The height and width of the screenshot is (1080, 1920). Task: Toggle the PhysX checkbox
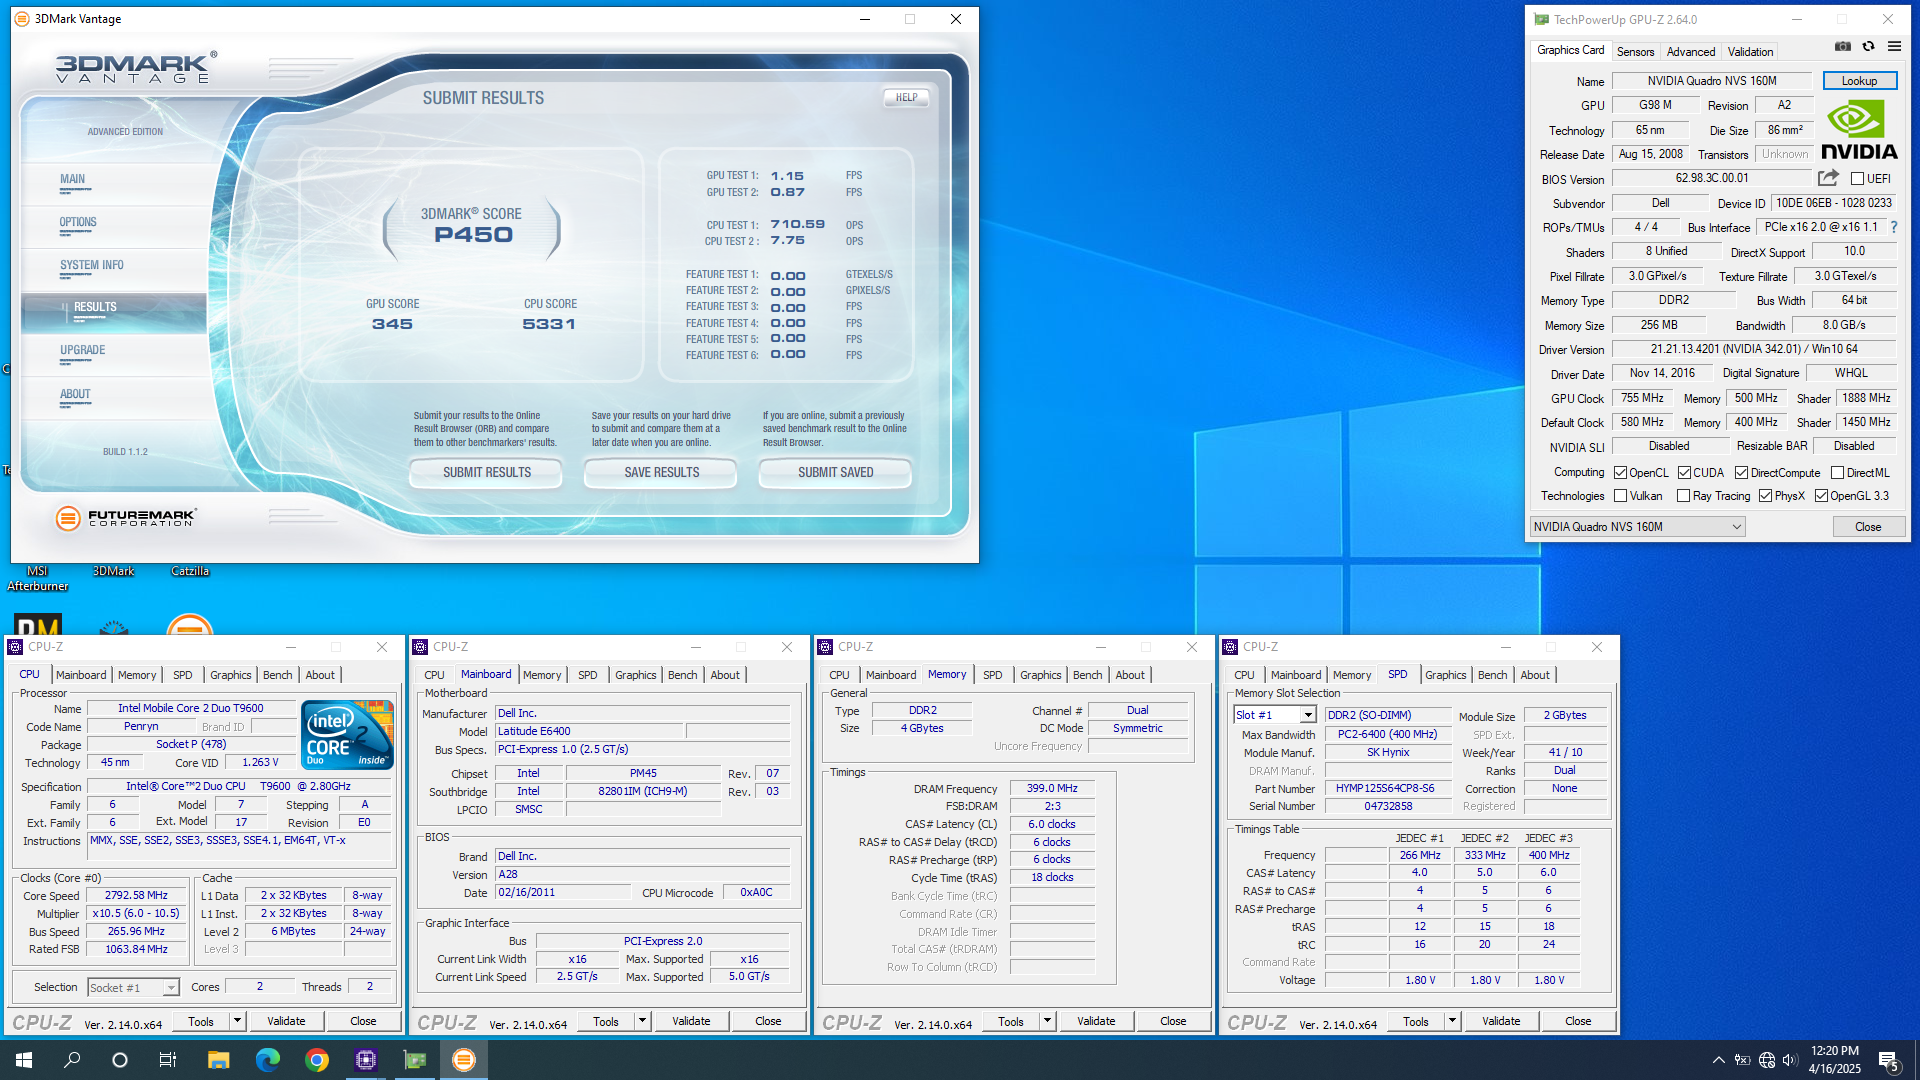click(x=1765, y=496)
